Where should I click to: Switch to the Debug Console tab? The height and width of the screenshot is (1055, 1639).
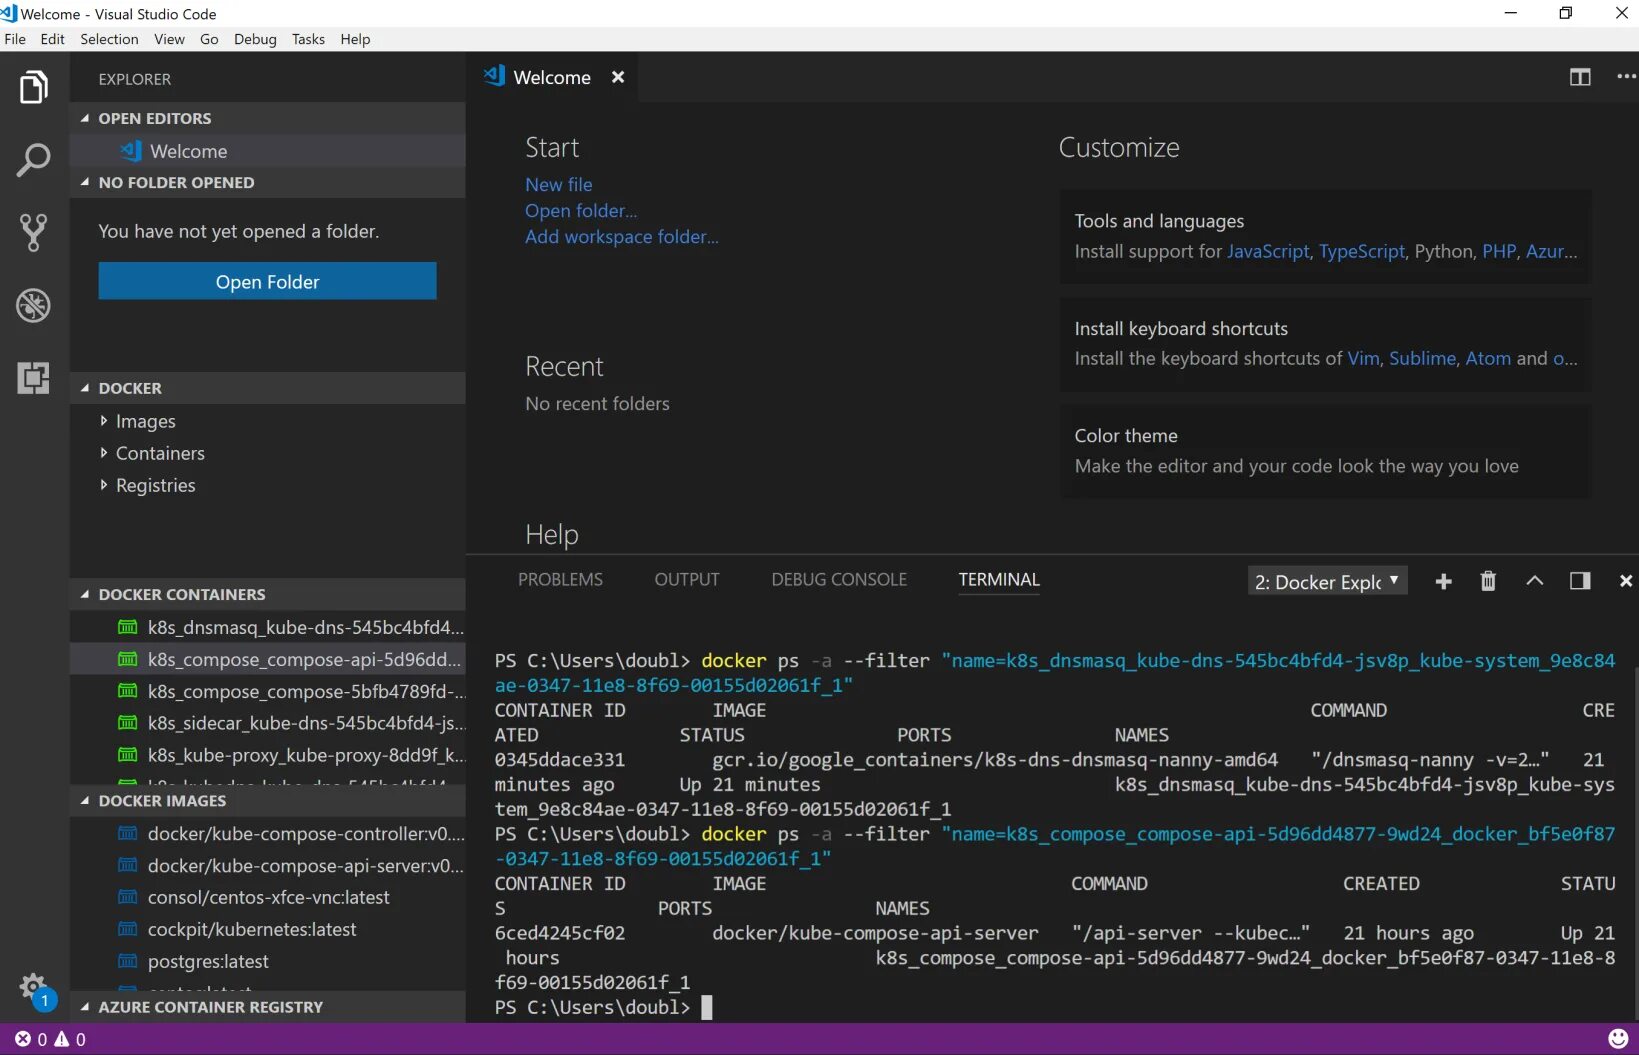tap(839, 579)
